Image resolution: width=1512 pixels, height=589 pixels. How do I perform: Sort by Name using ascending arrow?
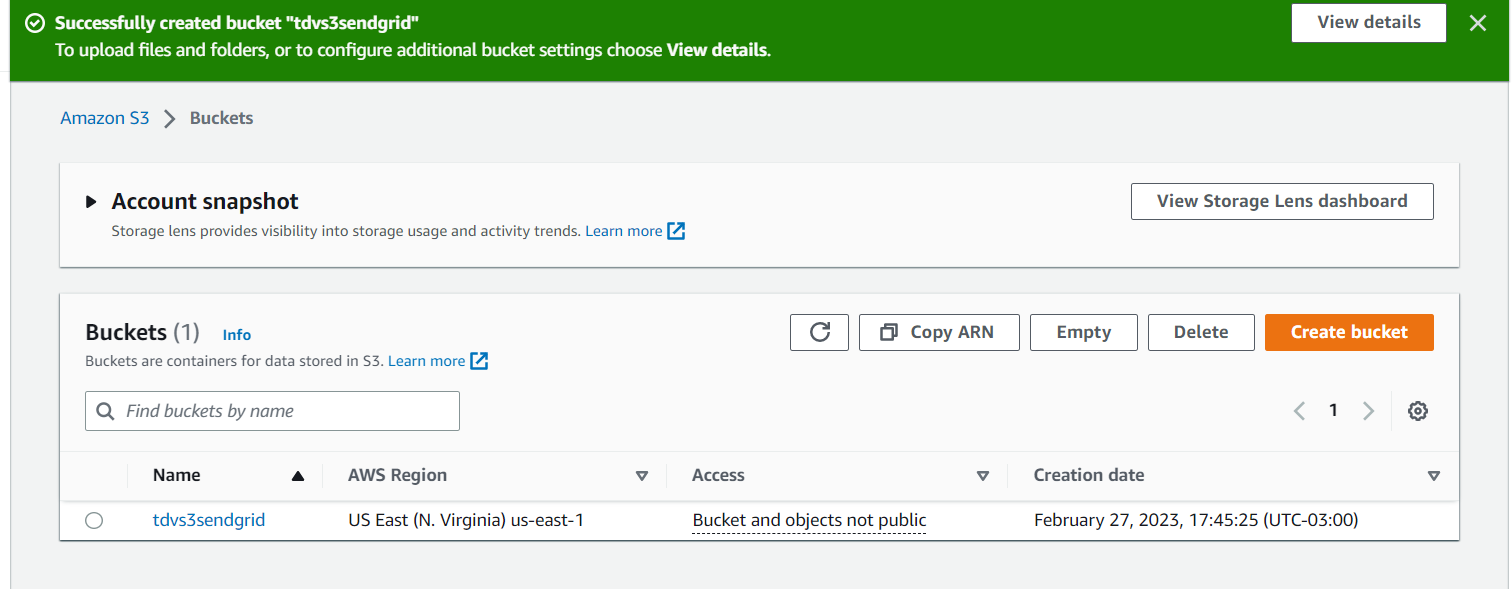coord(297,476)
